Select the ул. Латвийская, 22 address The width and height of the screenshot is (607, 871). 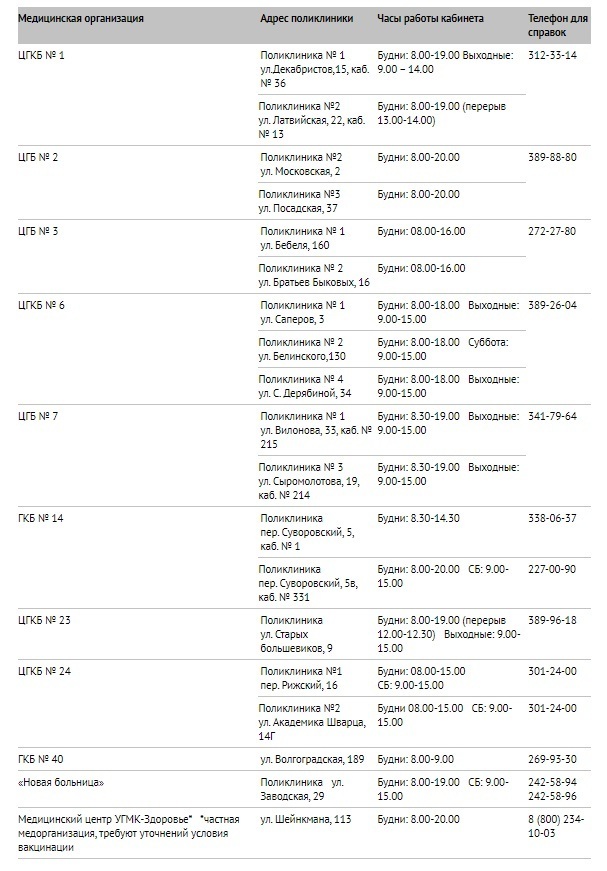pos(312,120)
